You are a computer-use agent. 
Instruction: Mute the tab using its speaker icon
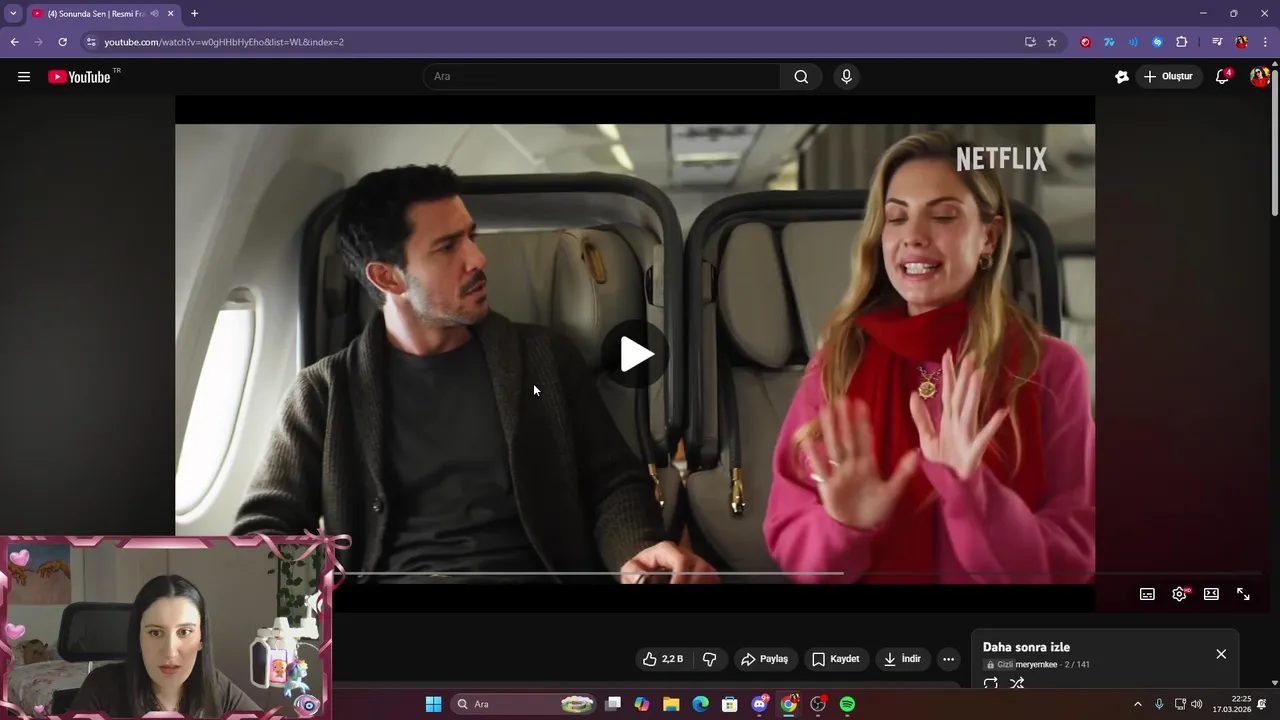point(154,14)
